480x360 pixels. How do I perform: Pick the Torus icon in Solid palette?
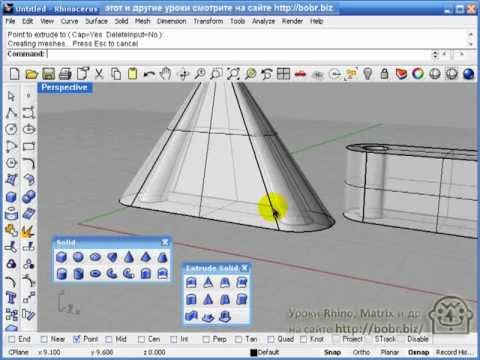[95, 274]
